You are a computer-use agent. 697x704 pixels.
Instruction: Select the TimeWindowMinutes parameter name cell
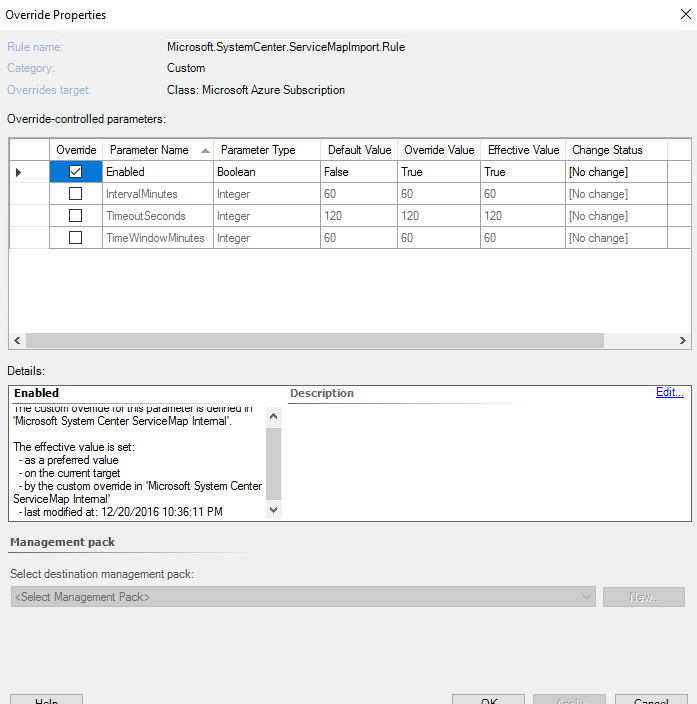coord(158,238)
